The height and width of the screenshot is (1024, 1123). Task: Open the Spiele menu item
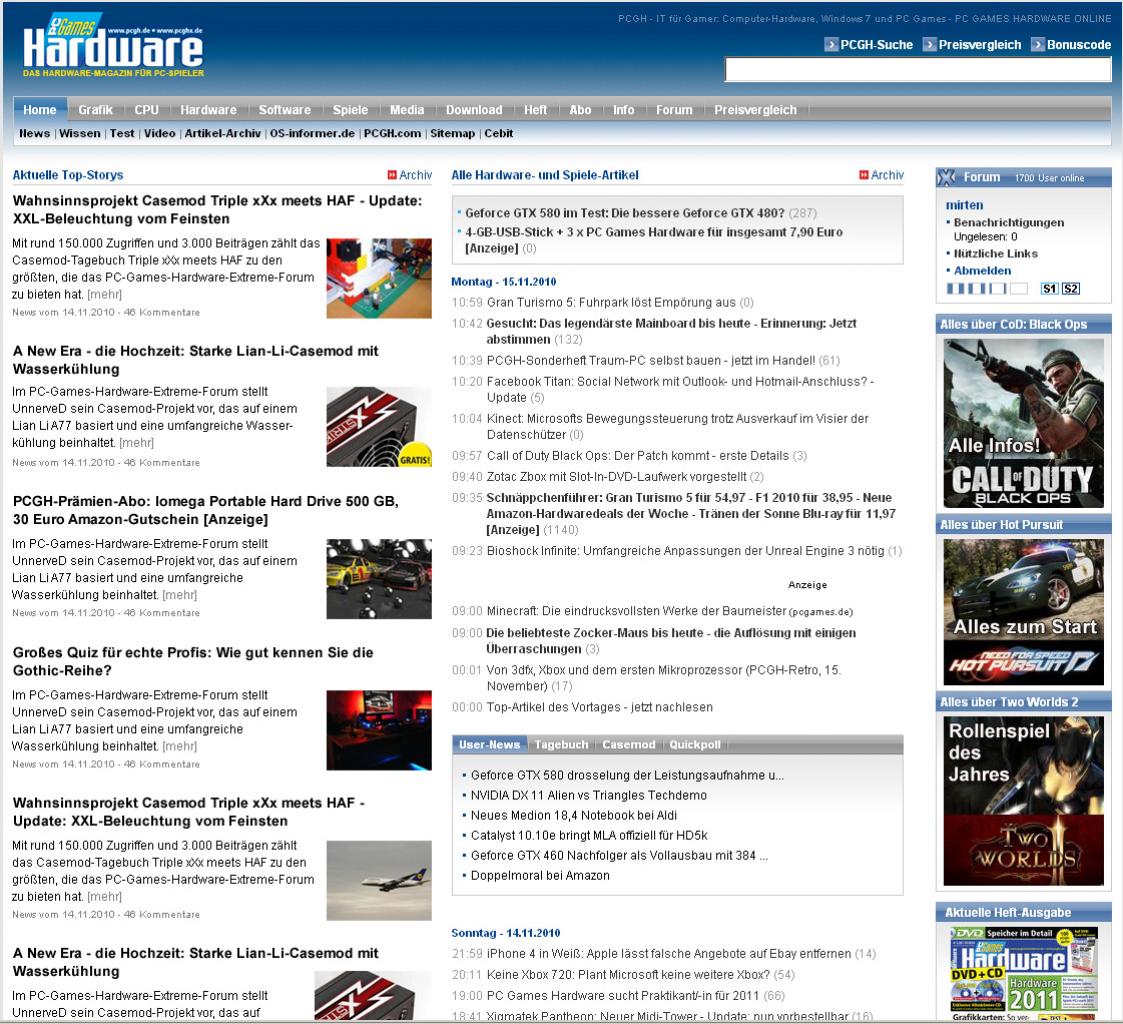point(350,110)
